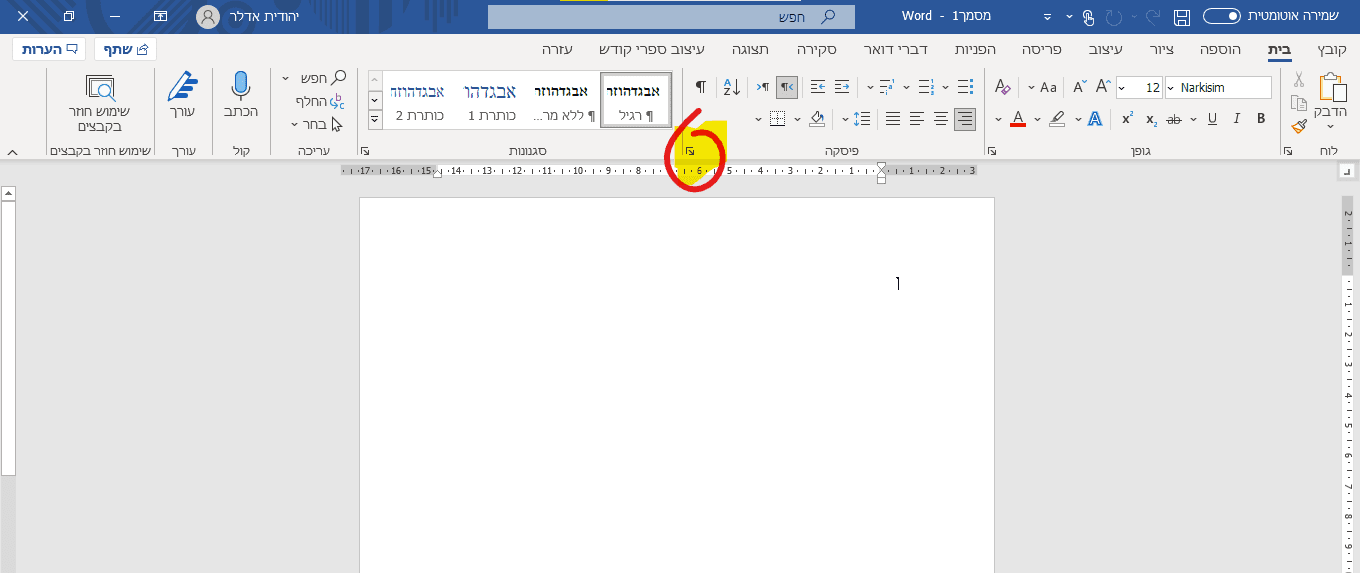Click in the title bar search (חפש) box
Viewport: 1360px width, 573px height.
[x=671, y=17]
